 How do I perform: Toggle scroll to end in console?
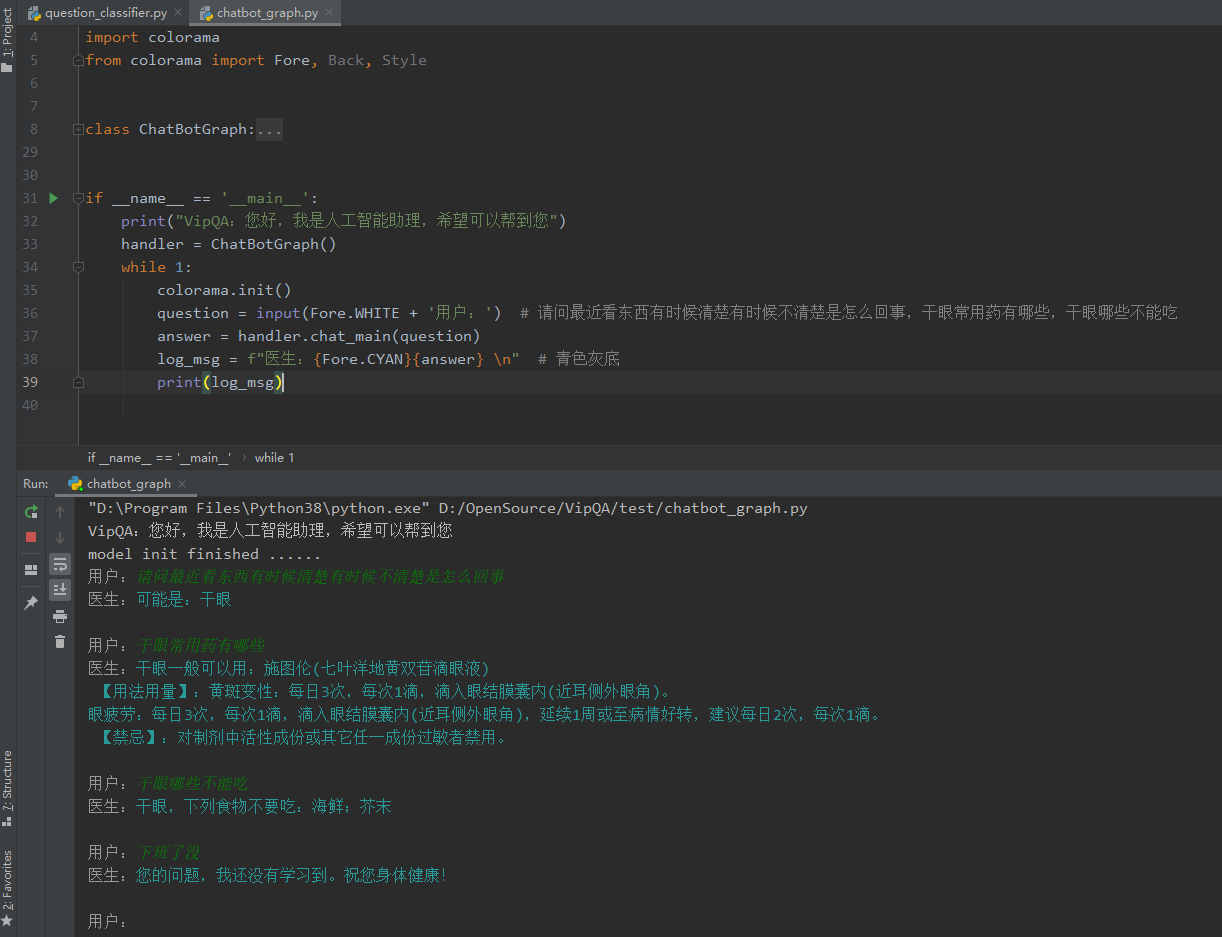pyautogui.click(x=60, y=590)
